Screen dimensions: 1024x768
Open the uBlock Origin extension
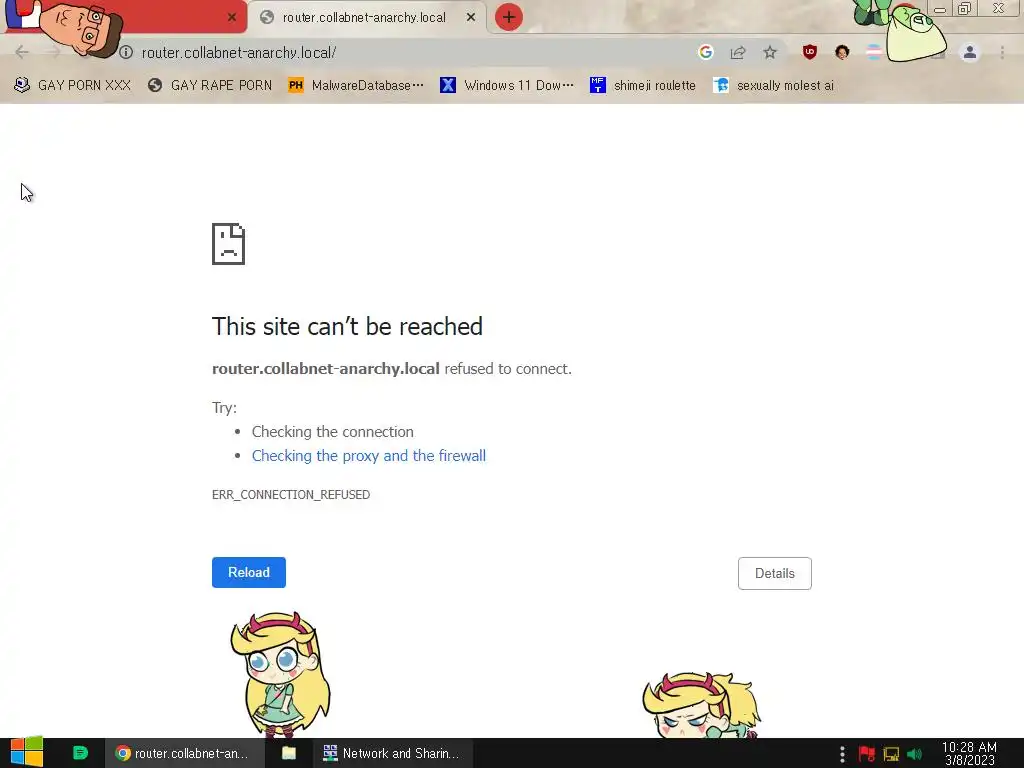(x=810, y=52)
